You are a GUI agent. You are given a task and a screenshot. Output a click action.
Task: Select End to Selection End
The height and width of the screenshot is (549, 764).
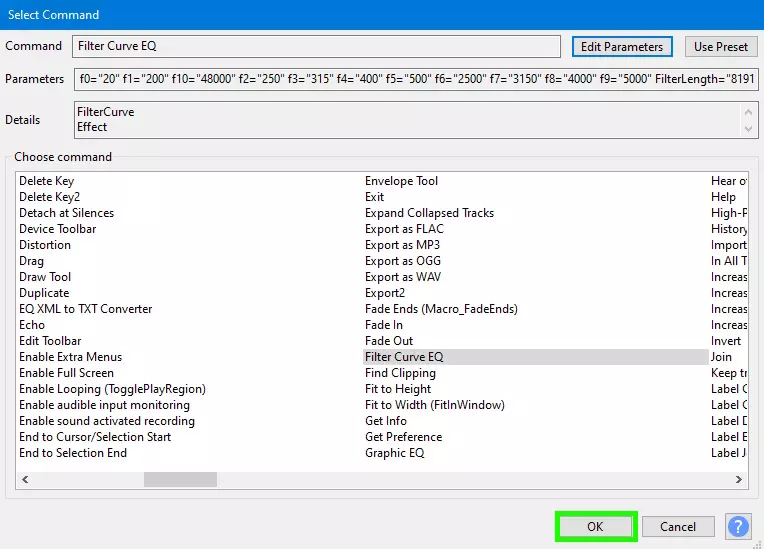point(73,453)
